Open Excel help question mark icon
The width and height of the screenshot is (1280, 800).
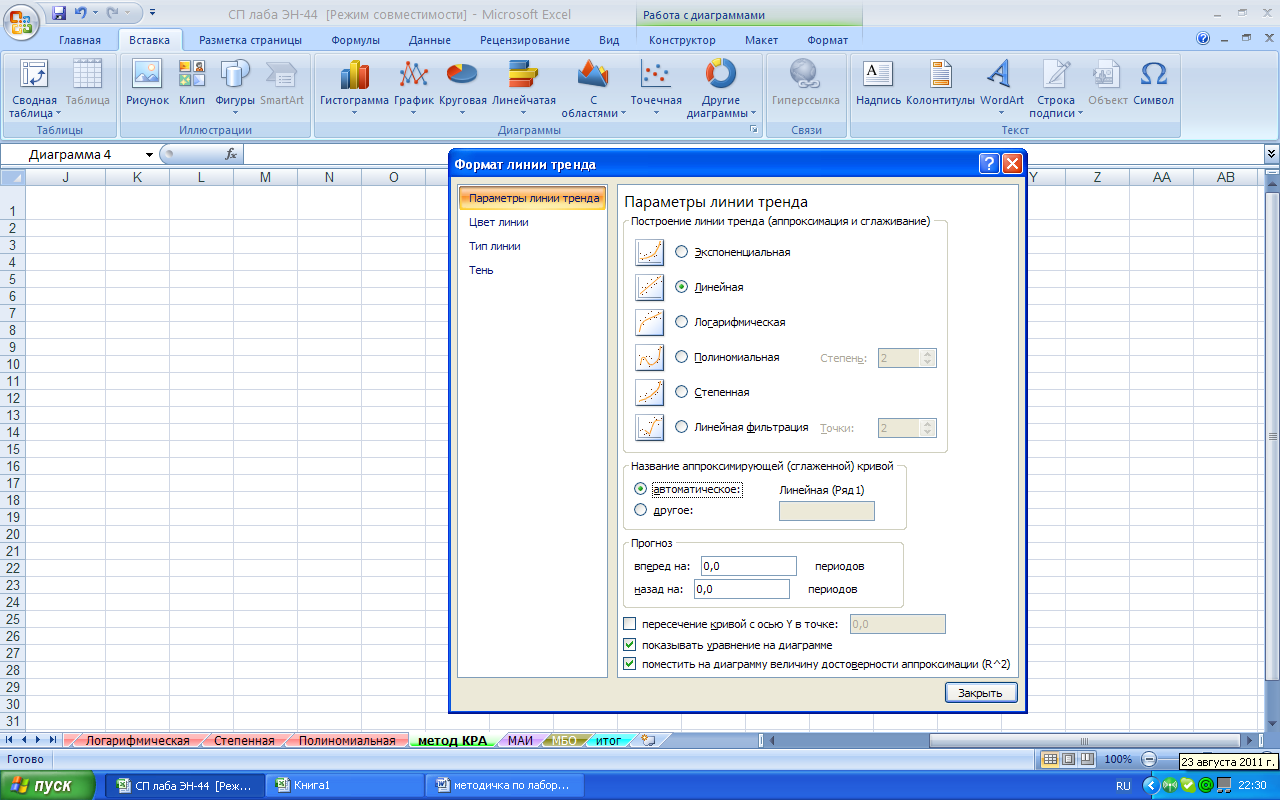pyautogui.click(x=1203, y=39)
